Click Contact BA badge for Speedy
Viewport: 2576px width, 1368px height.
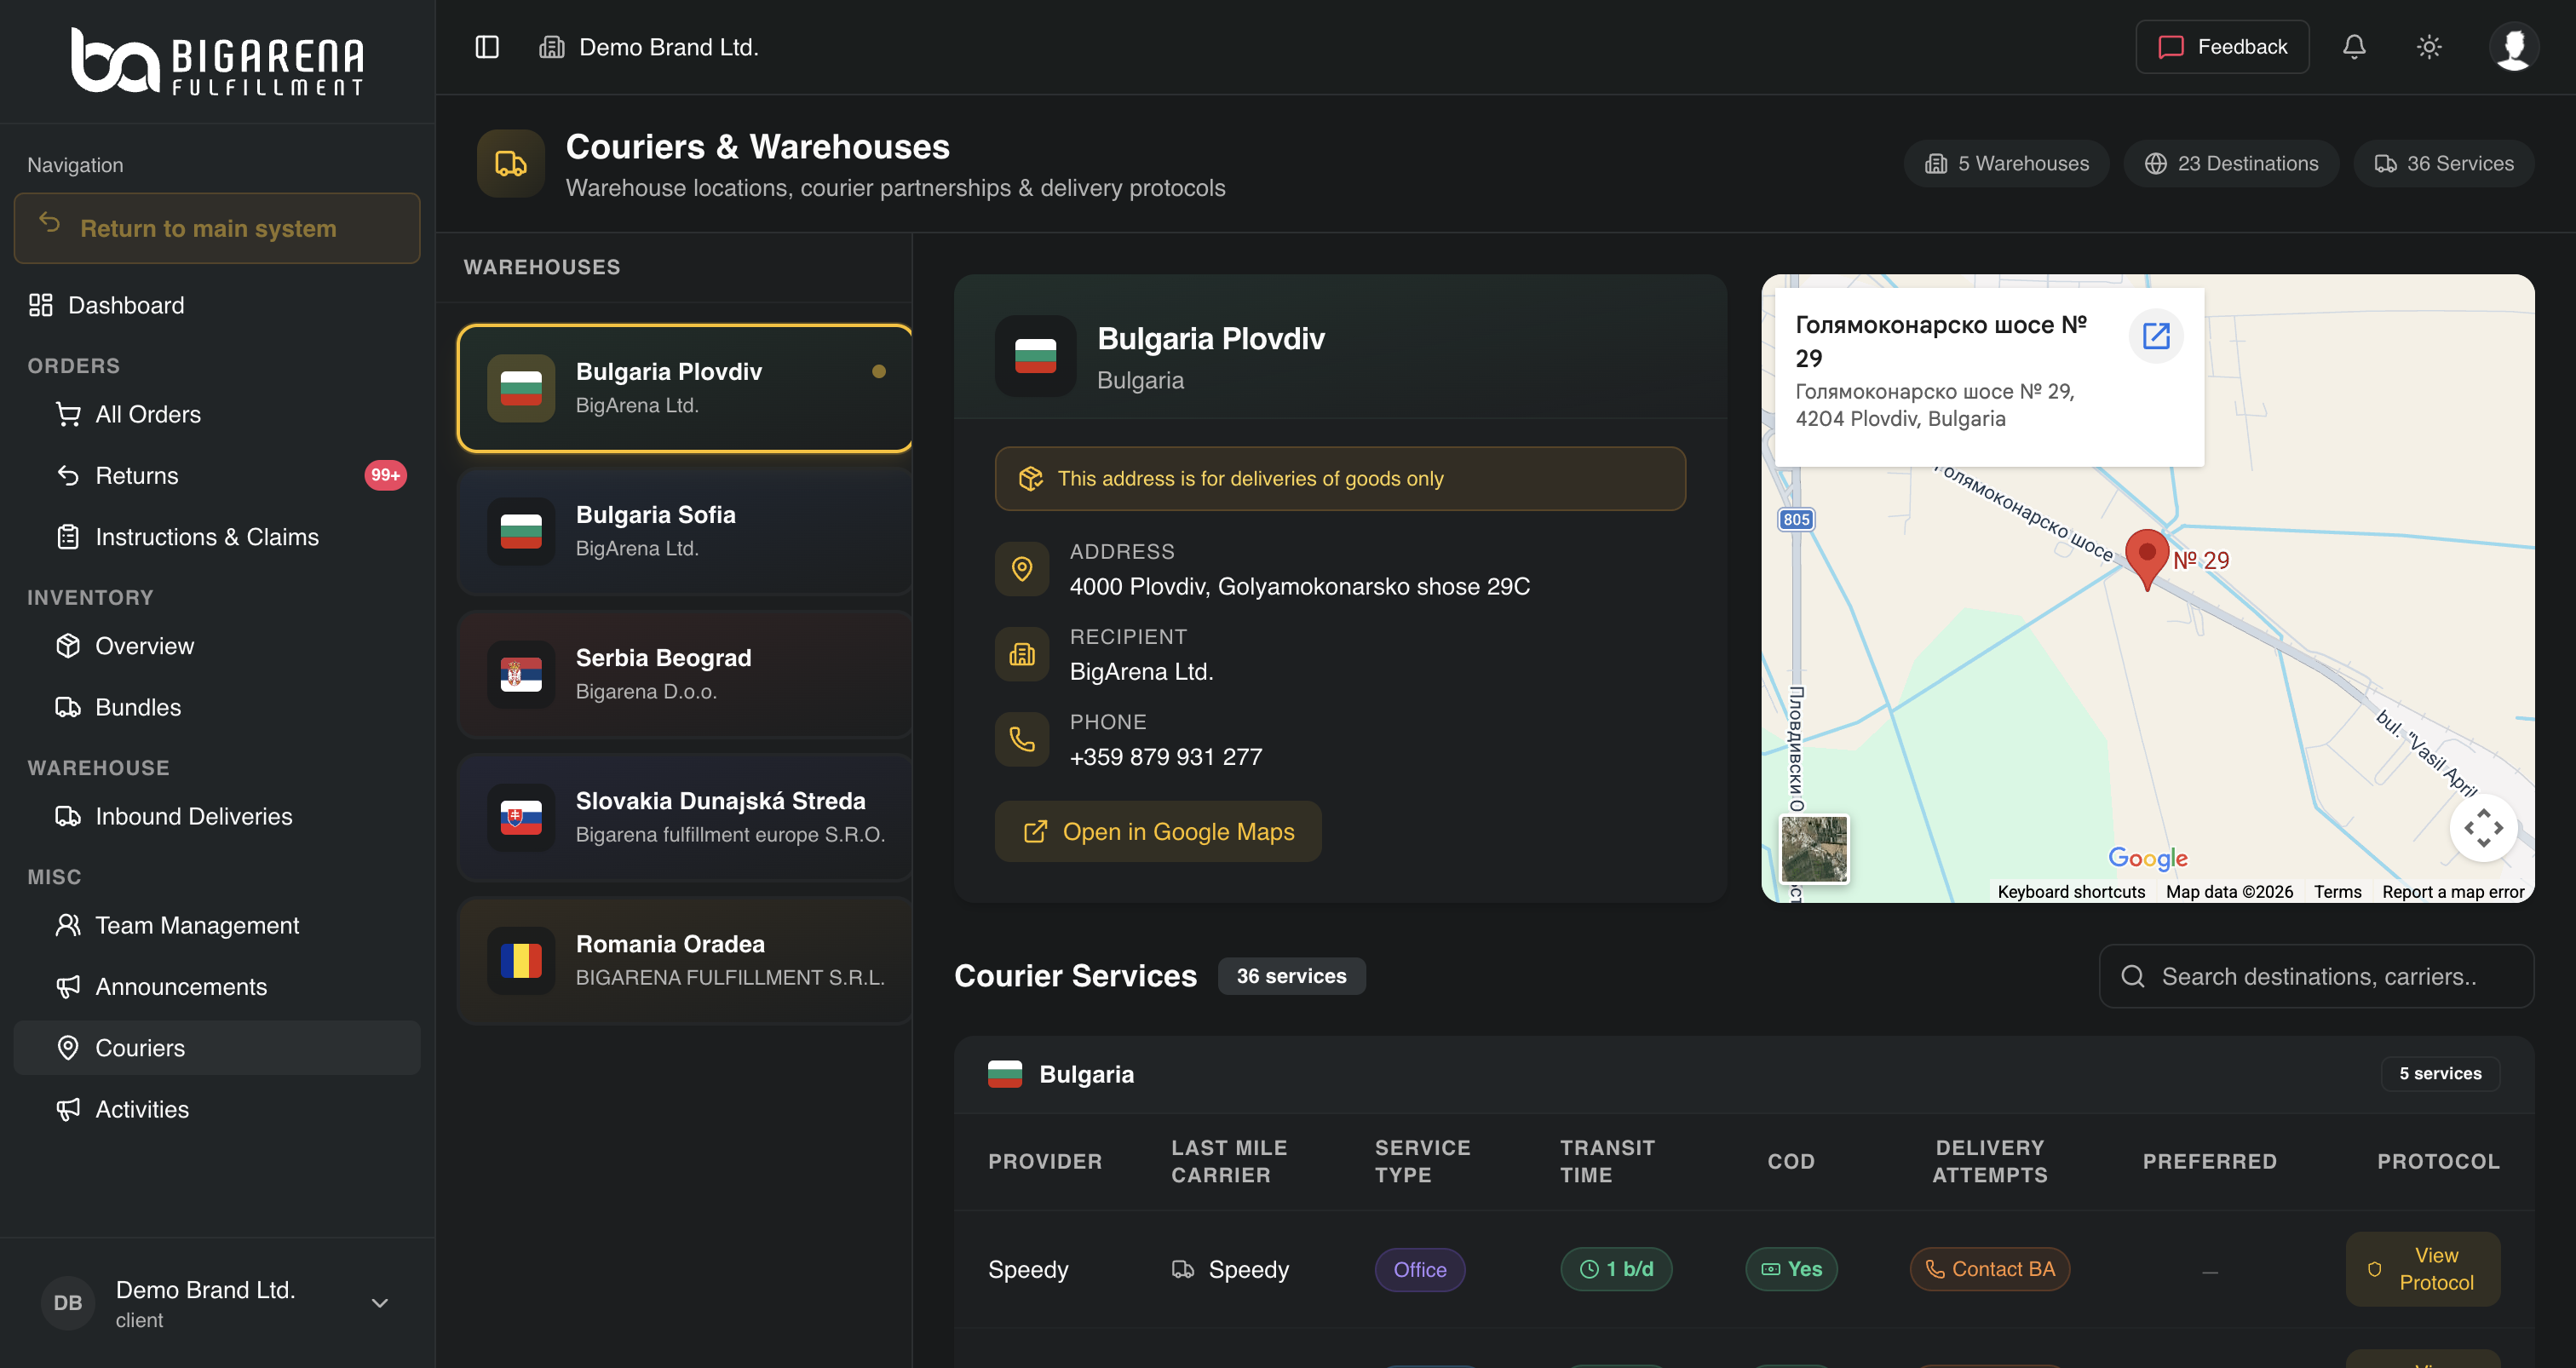pos(1990,1269)
